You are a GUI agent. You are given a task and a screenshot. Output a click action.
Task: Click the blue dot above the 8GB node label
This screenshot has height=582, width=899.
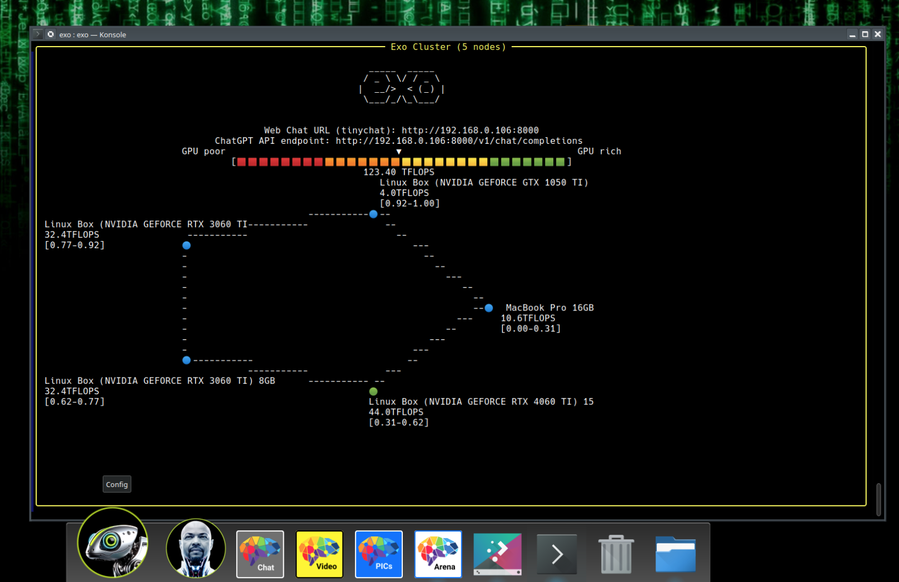point(186,360)
